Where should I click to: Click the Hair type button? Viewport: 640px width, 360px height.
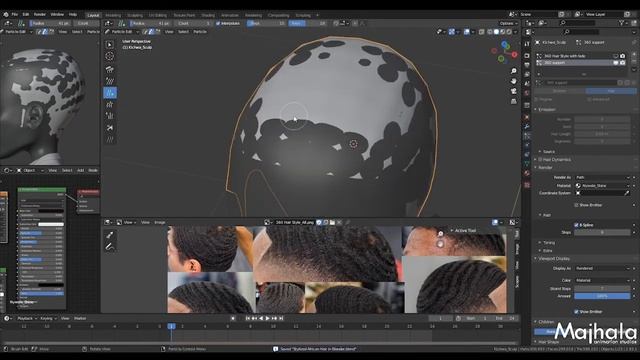coord(611,91)
